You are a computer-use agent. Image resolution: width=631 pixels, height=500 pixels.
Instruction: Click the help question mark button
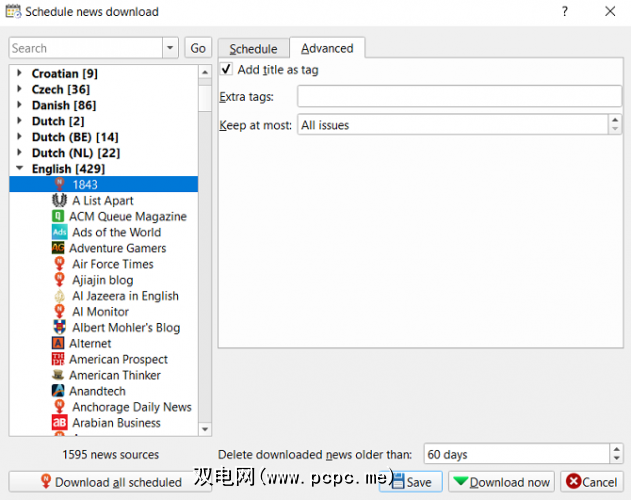(565, 11)
